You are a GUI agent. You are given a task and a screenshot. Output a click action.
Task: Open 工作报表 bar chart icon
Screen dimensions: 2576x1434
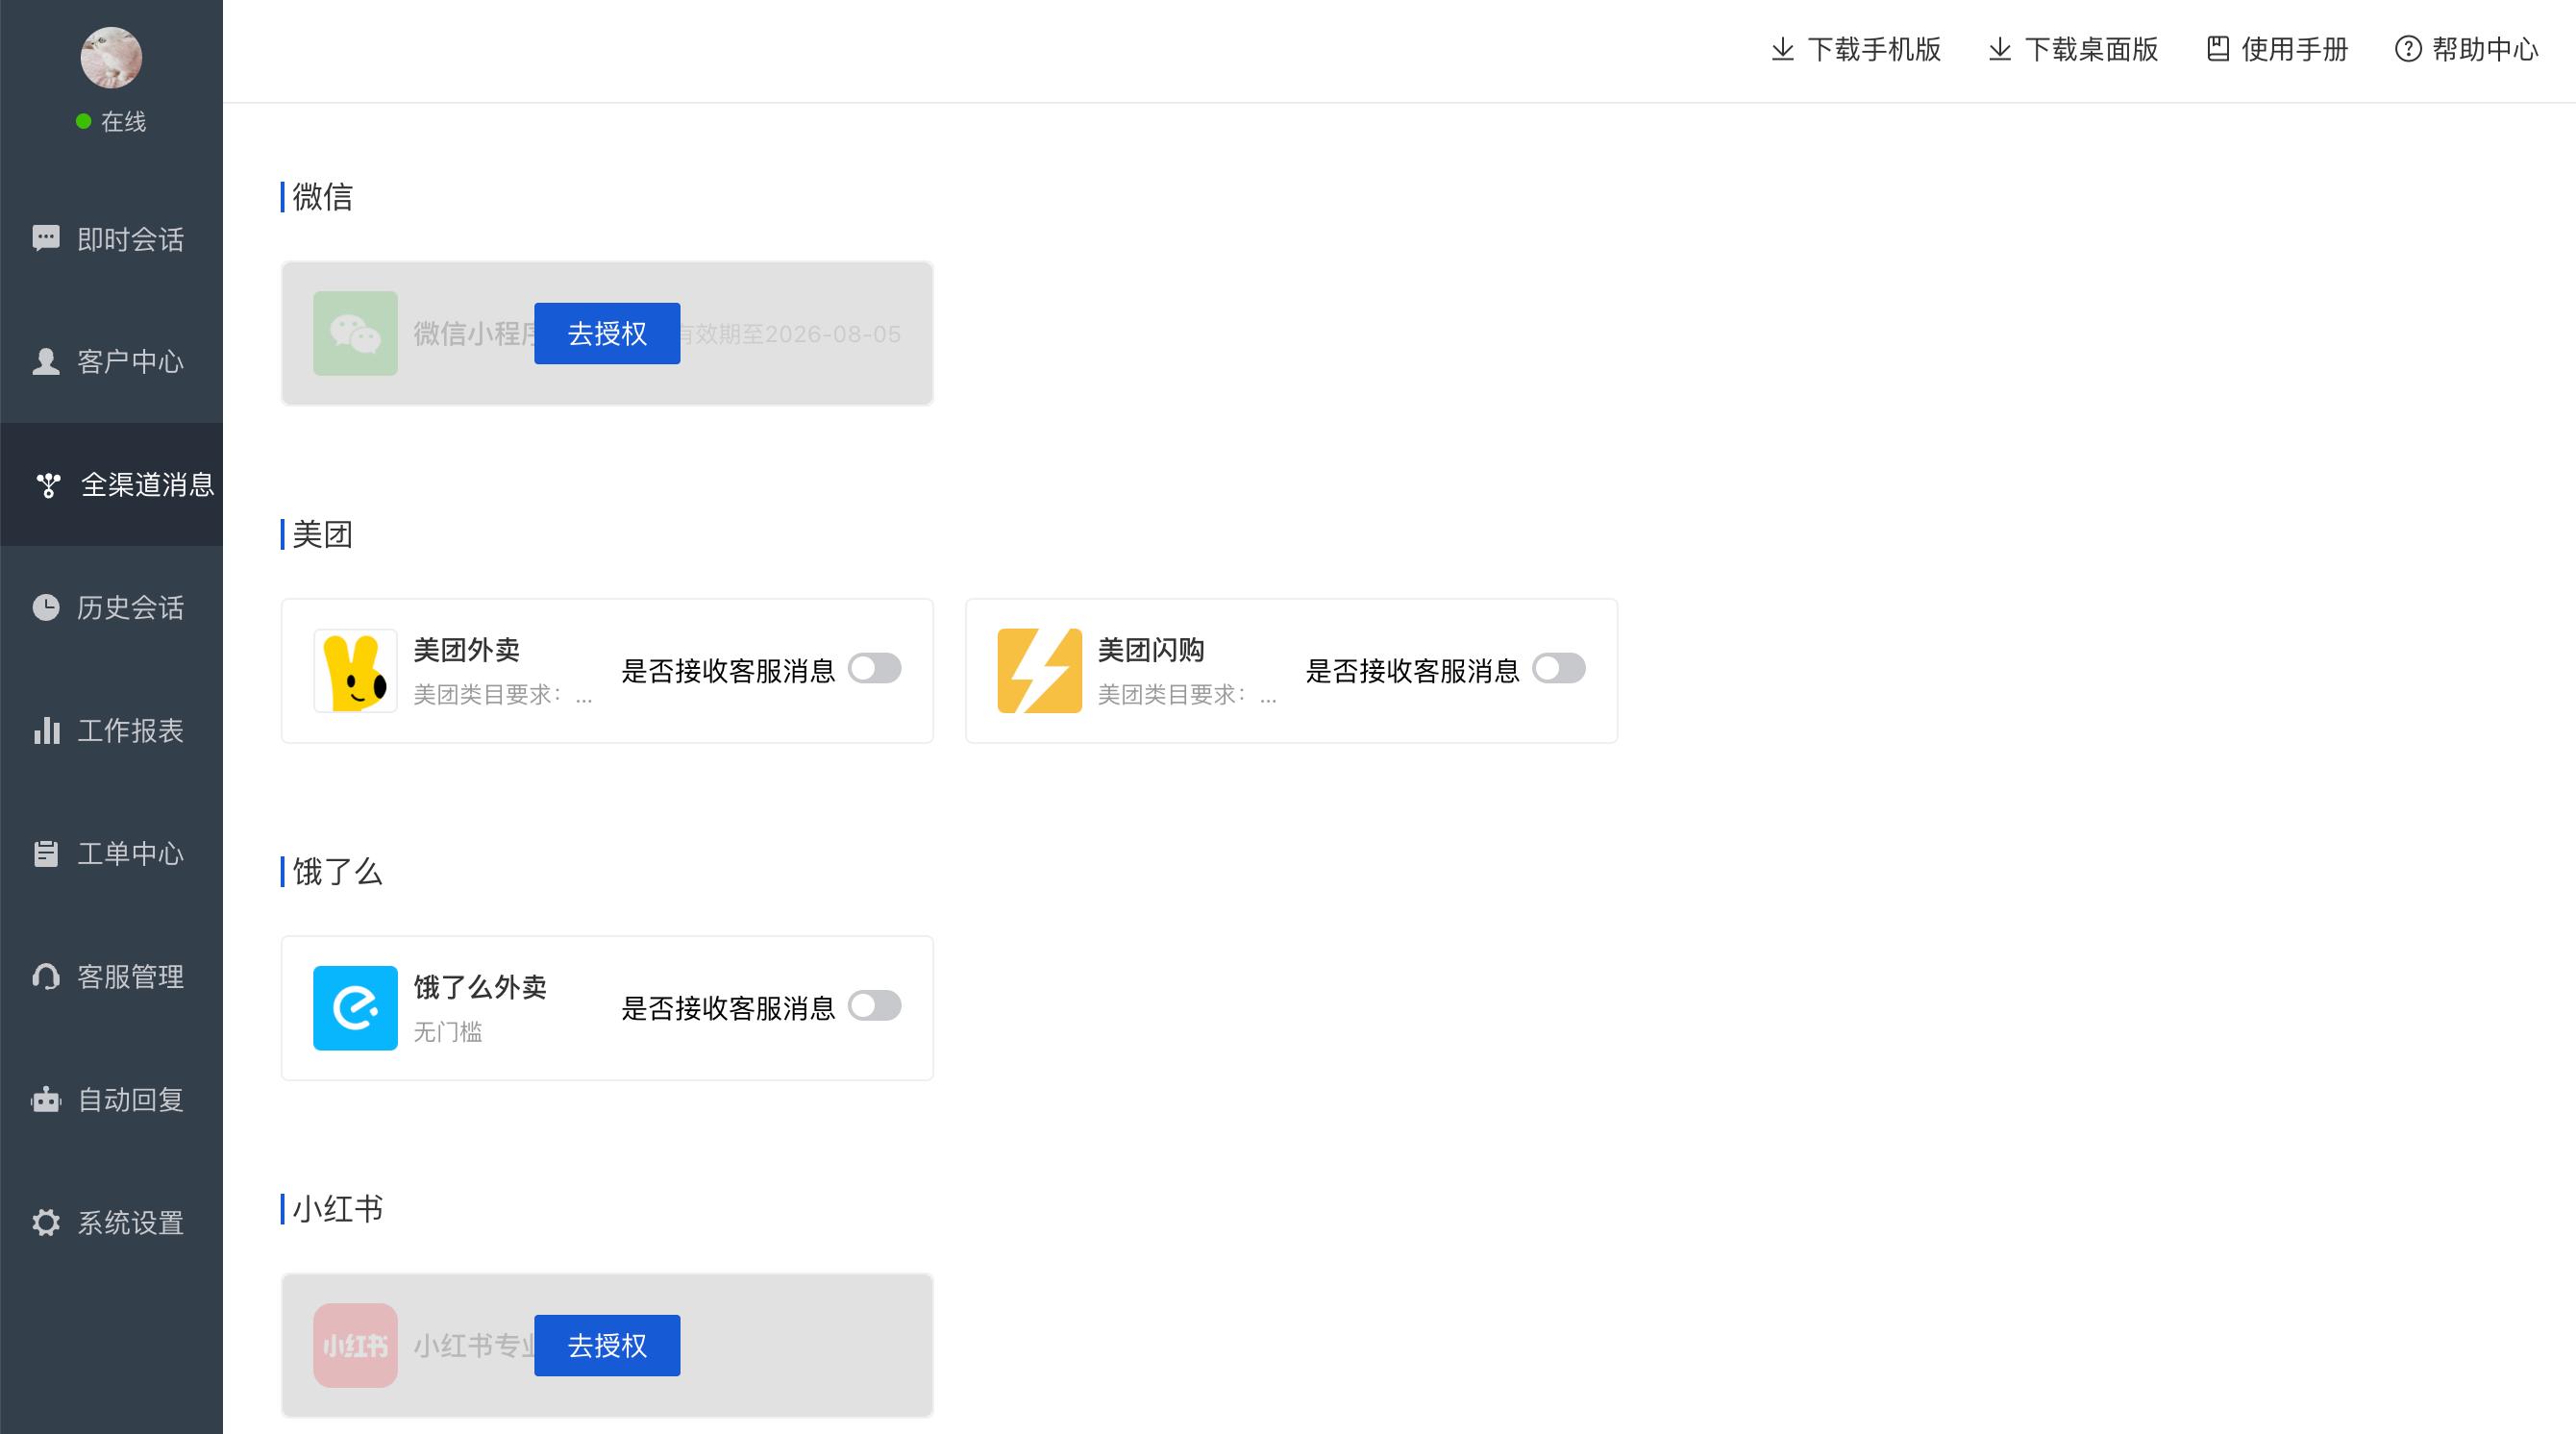tap(46, 730)
